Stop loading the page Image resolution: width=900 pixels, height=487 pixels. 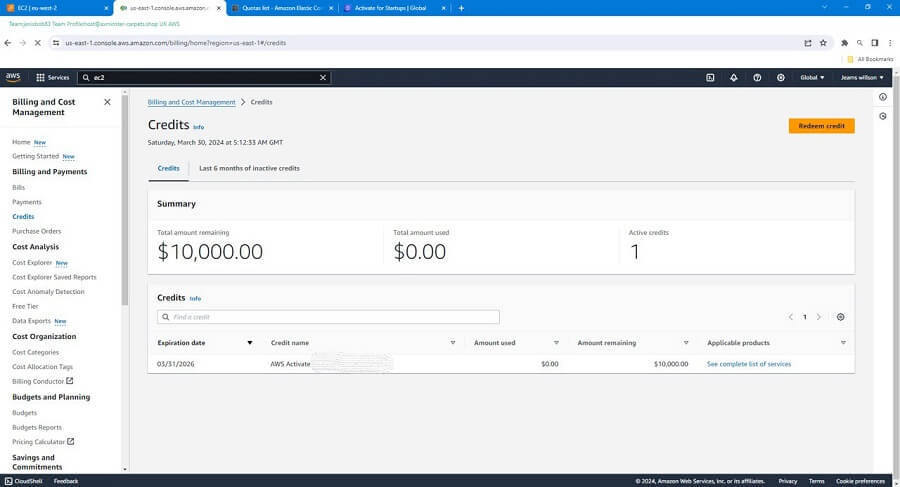click(x=37, y=43)
